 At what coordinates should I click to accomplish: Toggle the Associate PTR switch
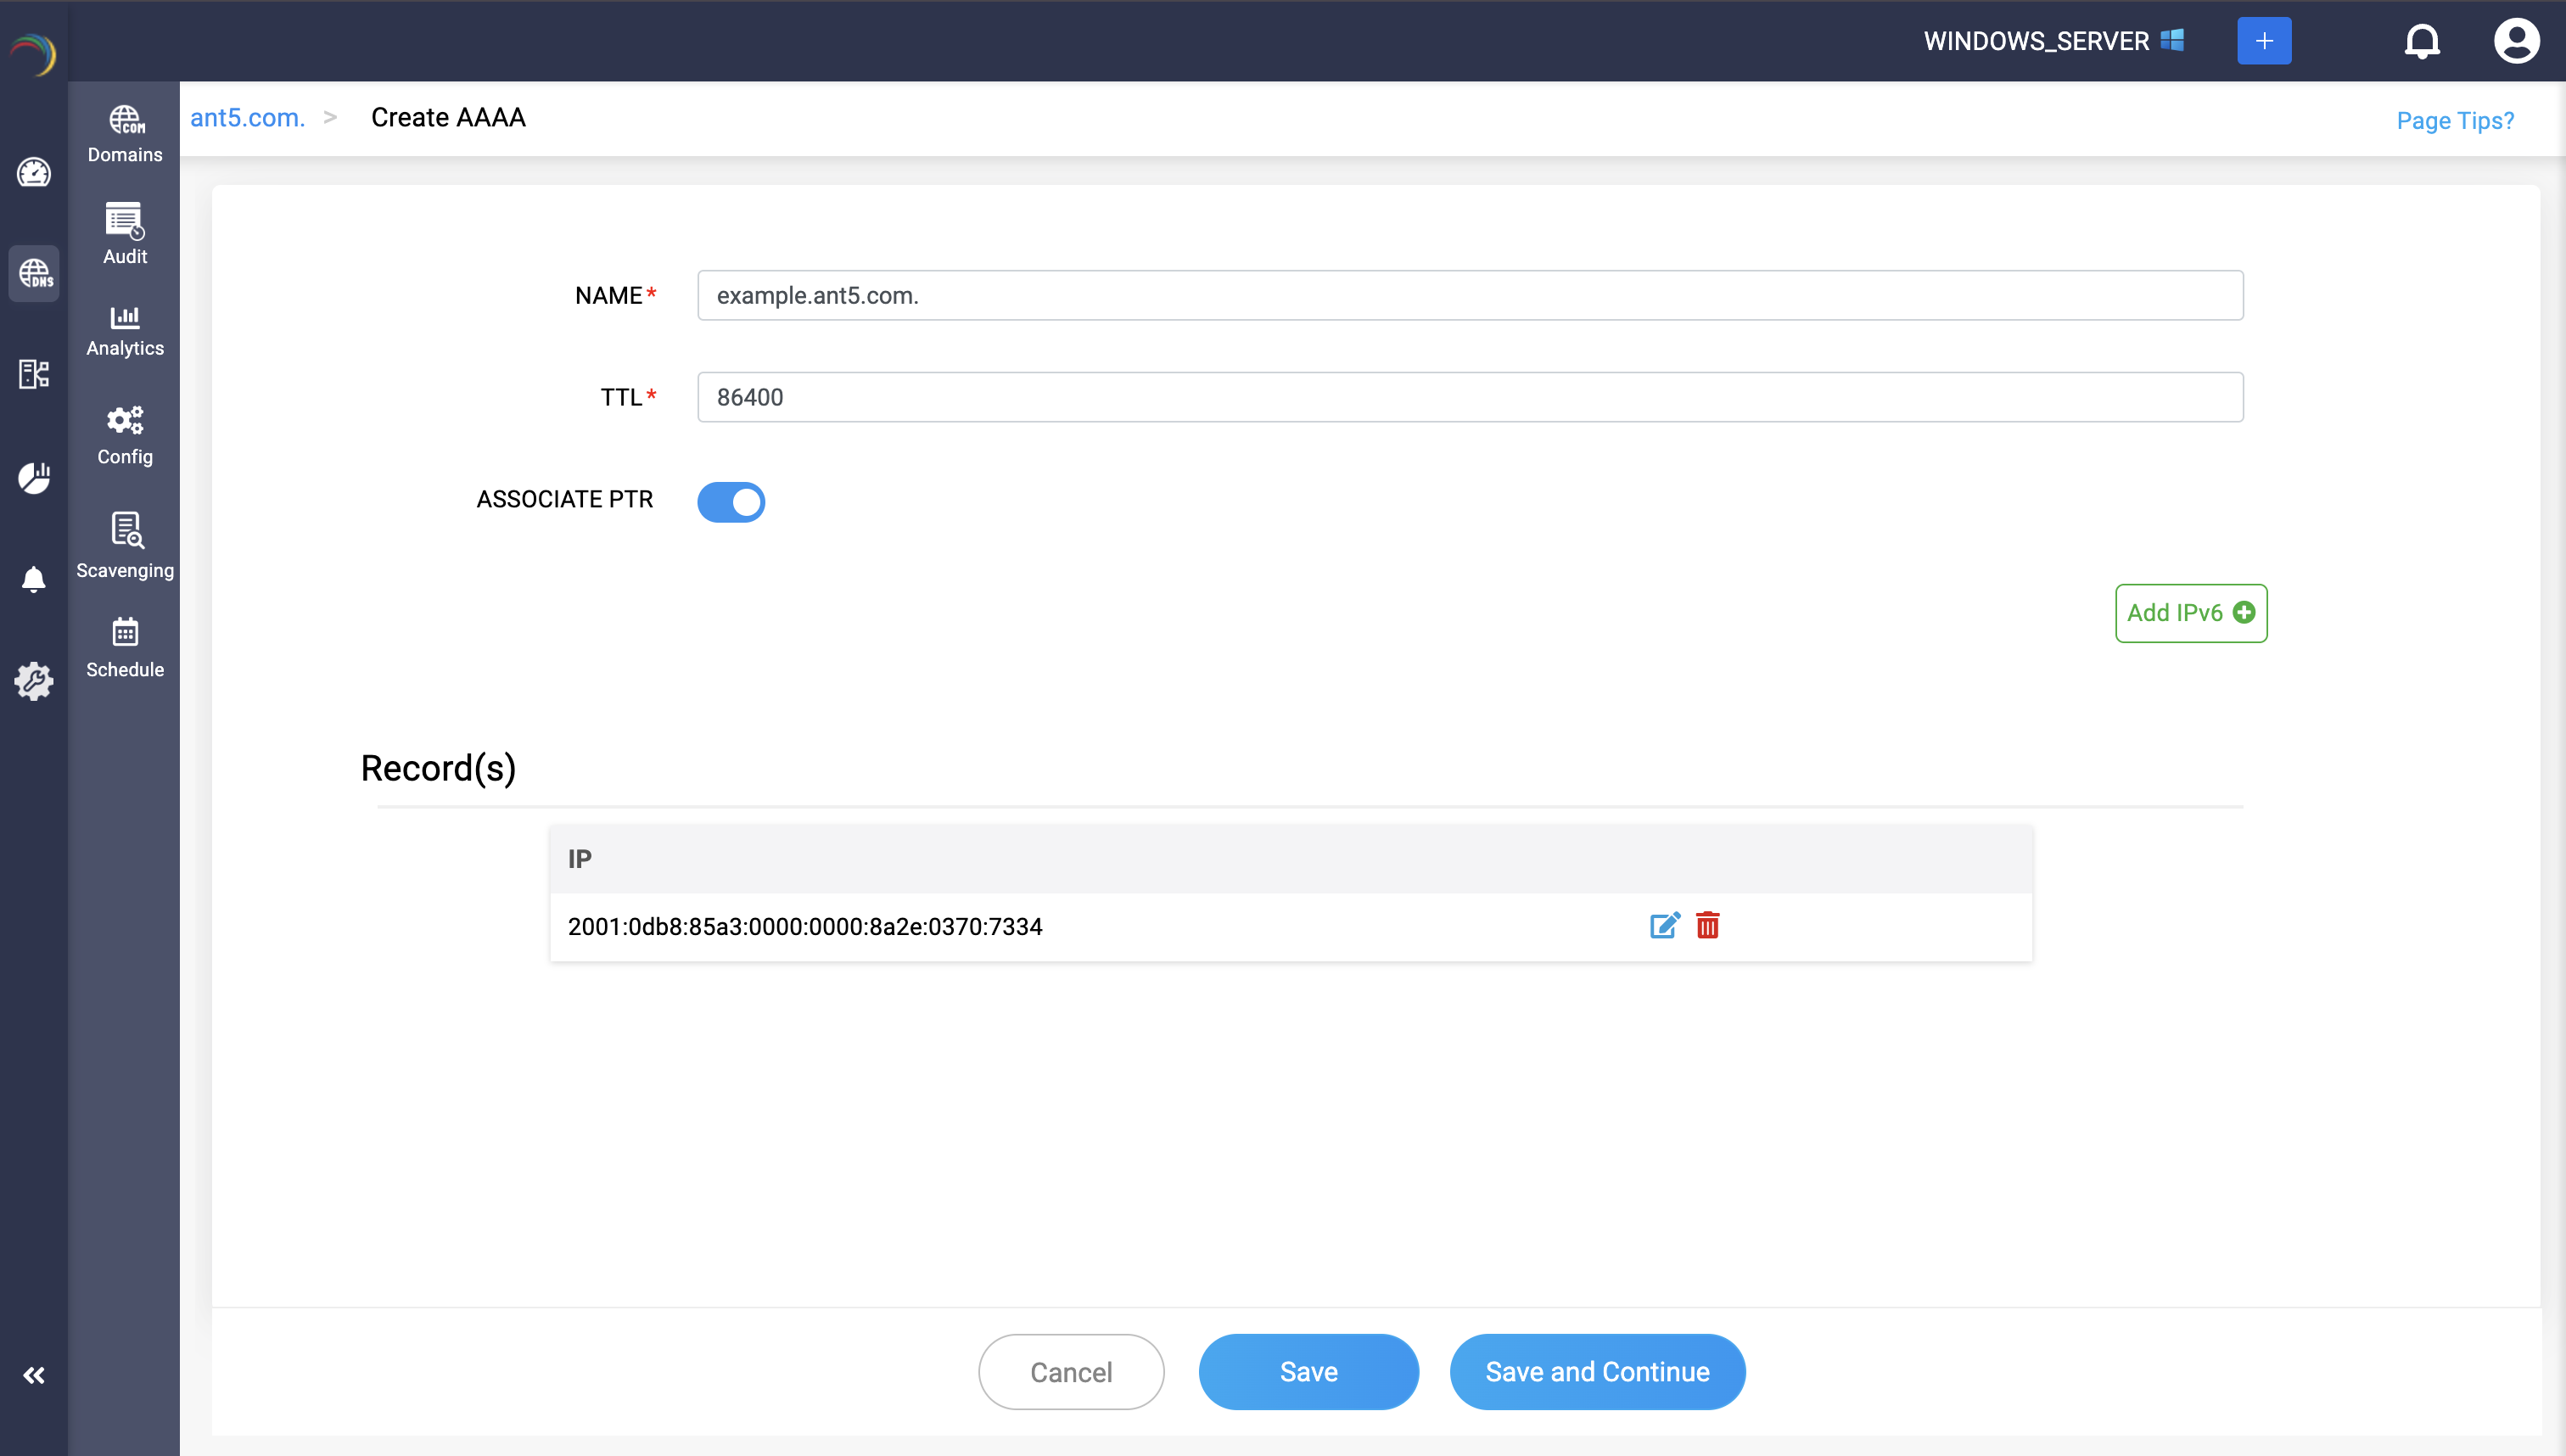(731, 502)
